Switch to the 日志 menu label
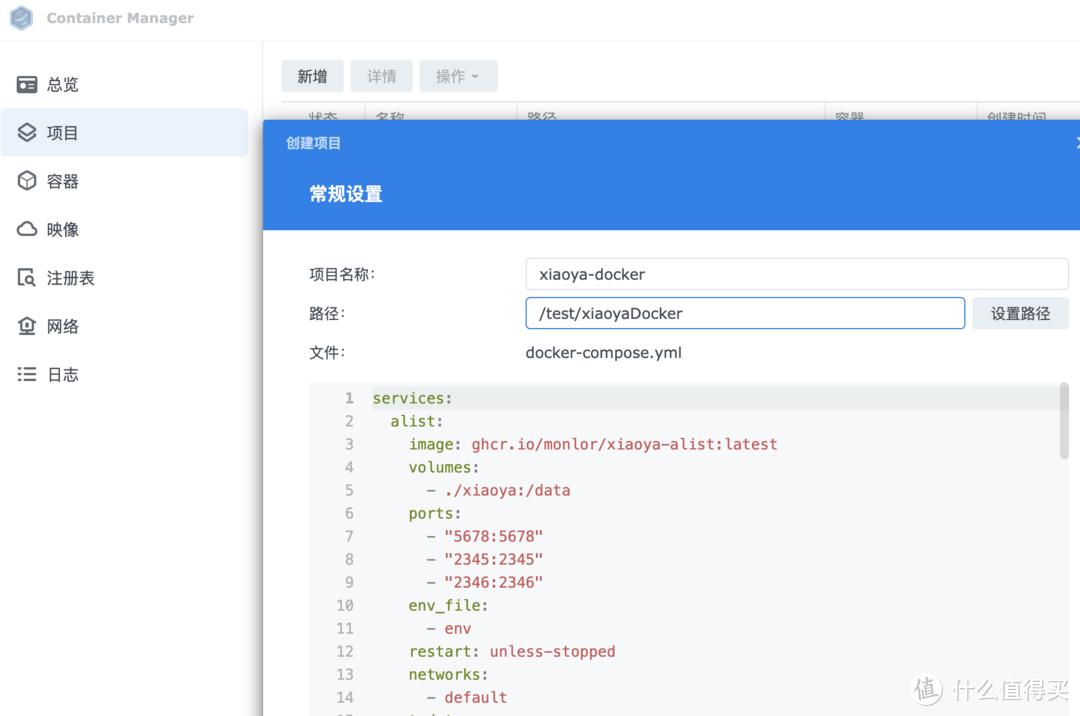 63,375
